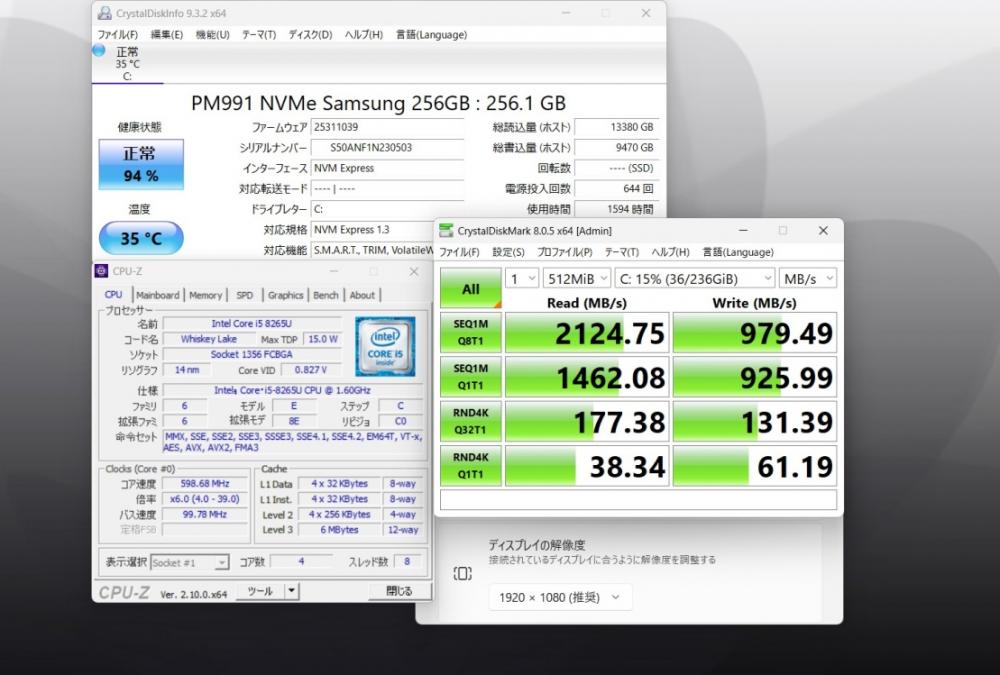The height and width of the screenshot is (675, 1000).
Task: Open the 1920 × 1080 resolution dropdown
Action: click(x=560, y=597)
